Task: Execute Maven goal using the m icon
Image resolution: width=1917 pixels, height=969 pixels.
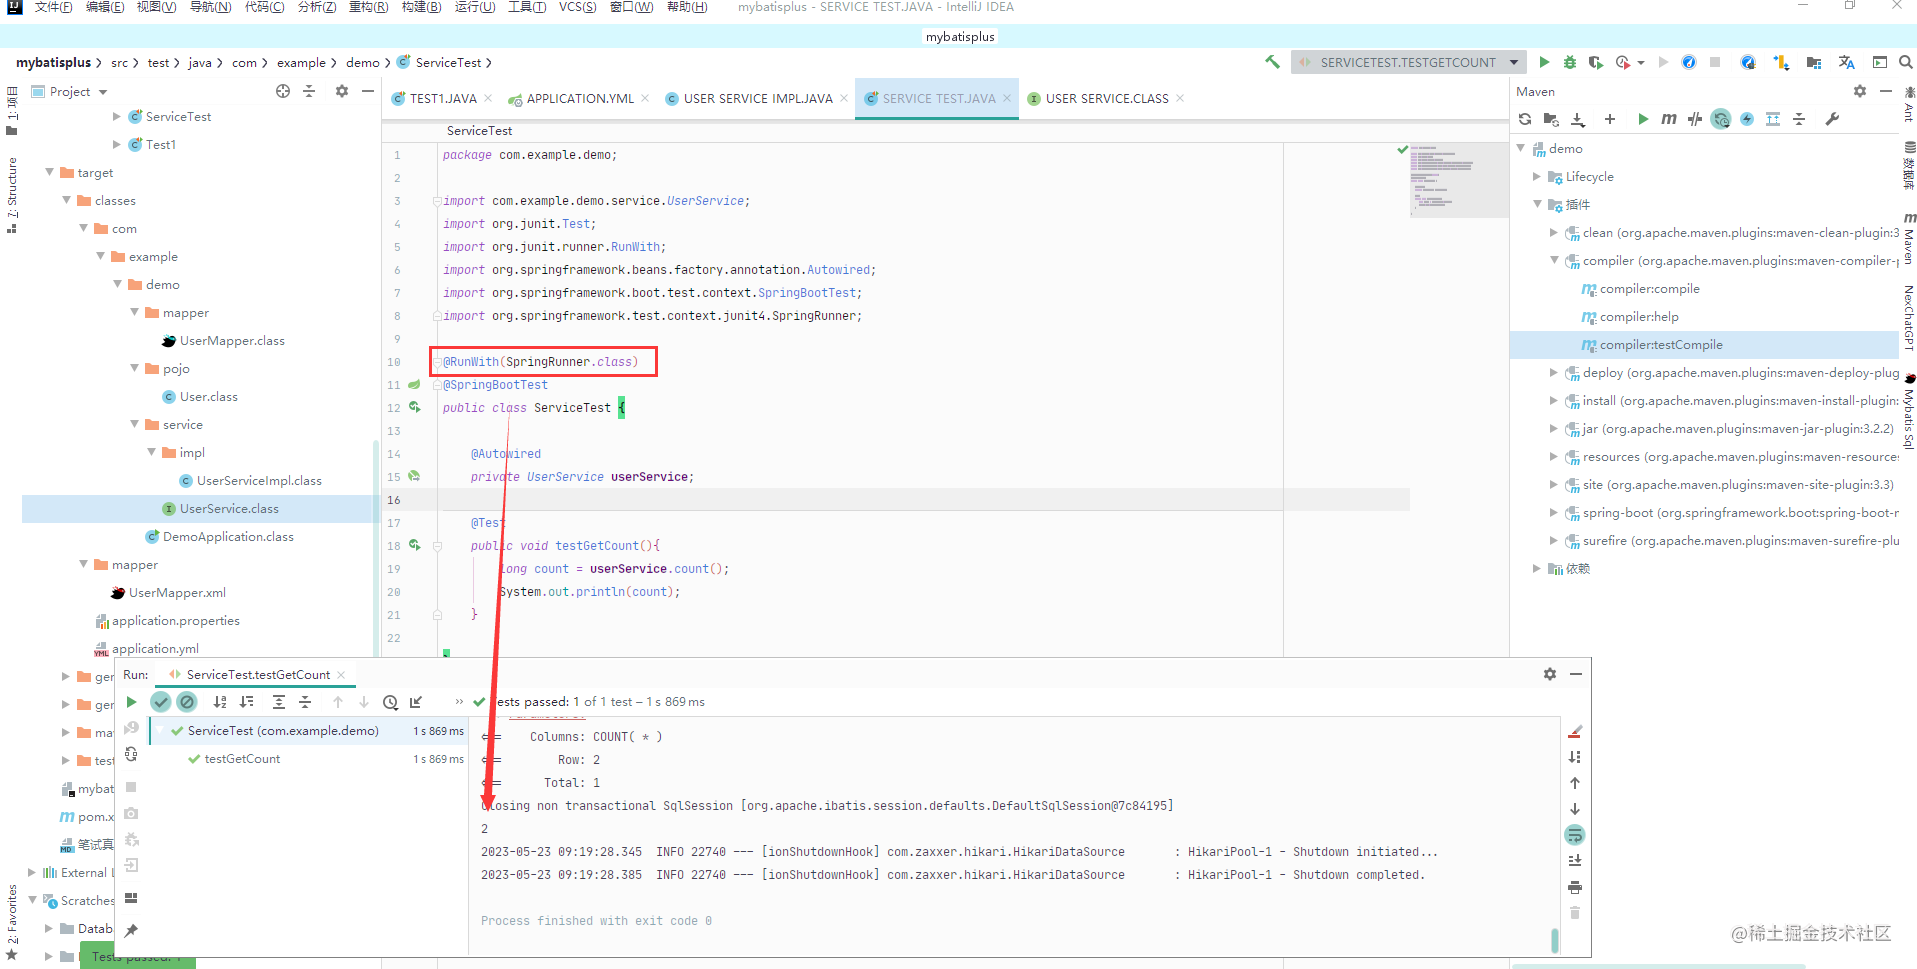Action: click(x=1668, y=119)
